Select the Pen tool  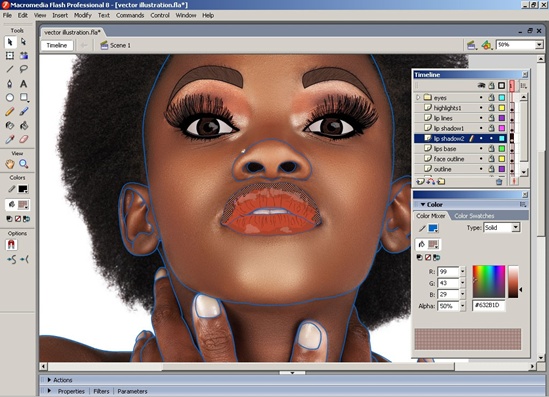click(10, 84)
